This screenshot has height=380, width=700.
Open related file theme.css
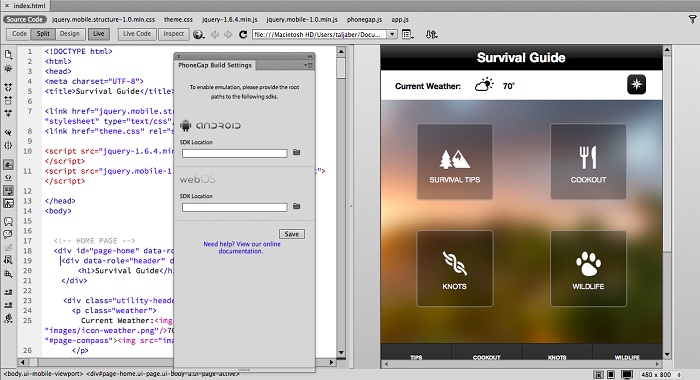(x=178, y=20)
